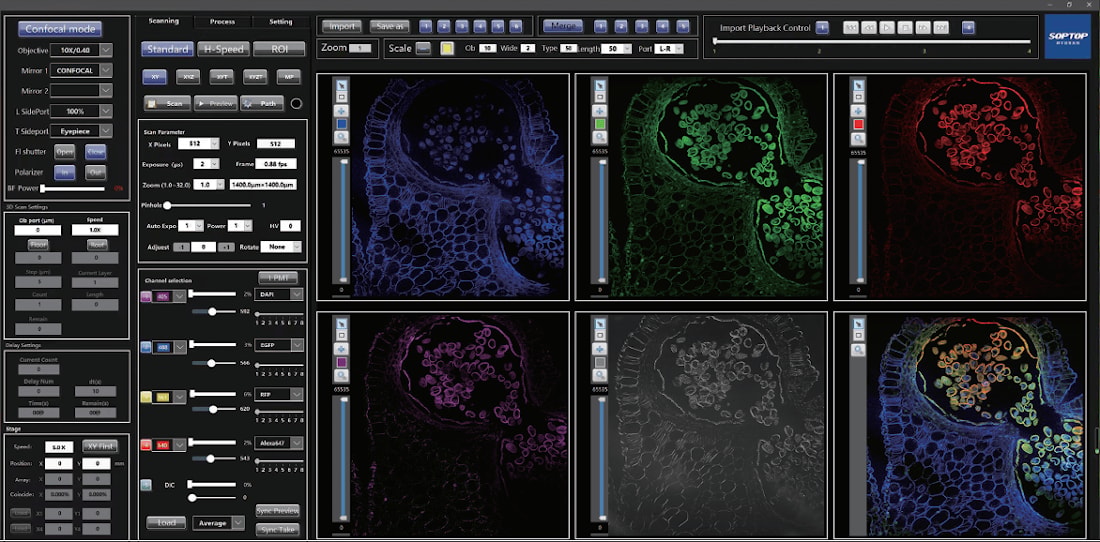Image resolution: width=1100 pixels, height=542 pixels.
Task: Select ROI scanning mode
Action: pyautogui.click(x=279, y=49)
